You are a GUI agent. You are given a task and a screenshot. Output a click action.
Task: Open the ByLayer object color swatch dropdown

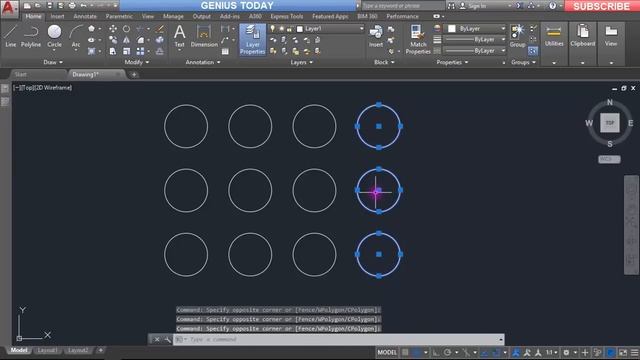pyautogui.click(x=476, y=29)
